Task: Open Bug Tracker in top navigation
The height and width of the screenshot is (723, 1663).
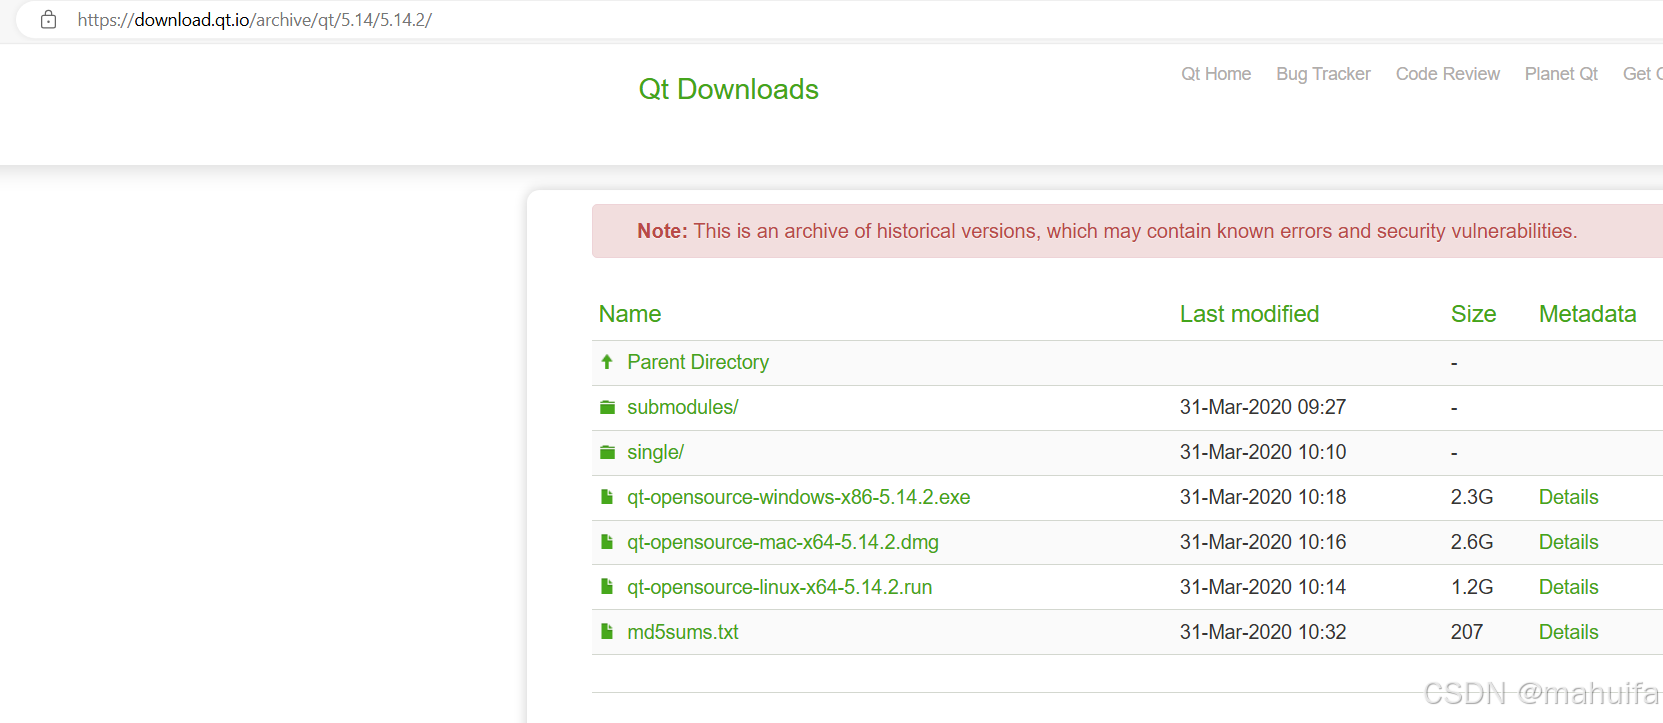Action: 1323,74
